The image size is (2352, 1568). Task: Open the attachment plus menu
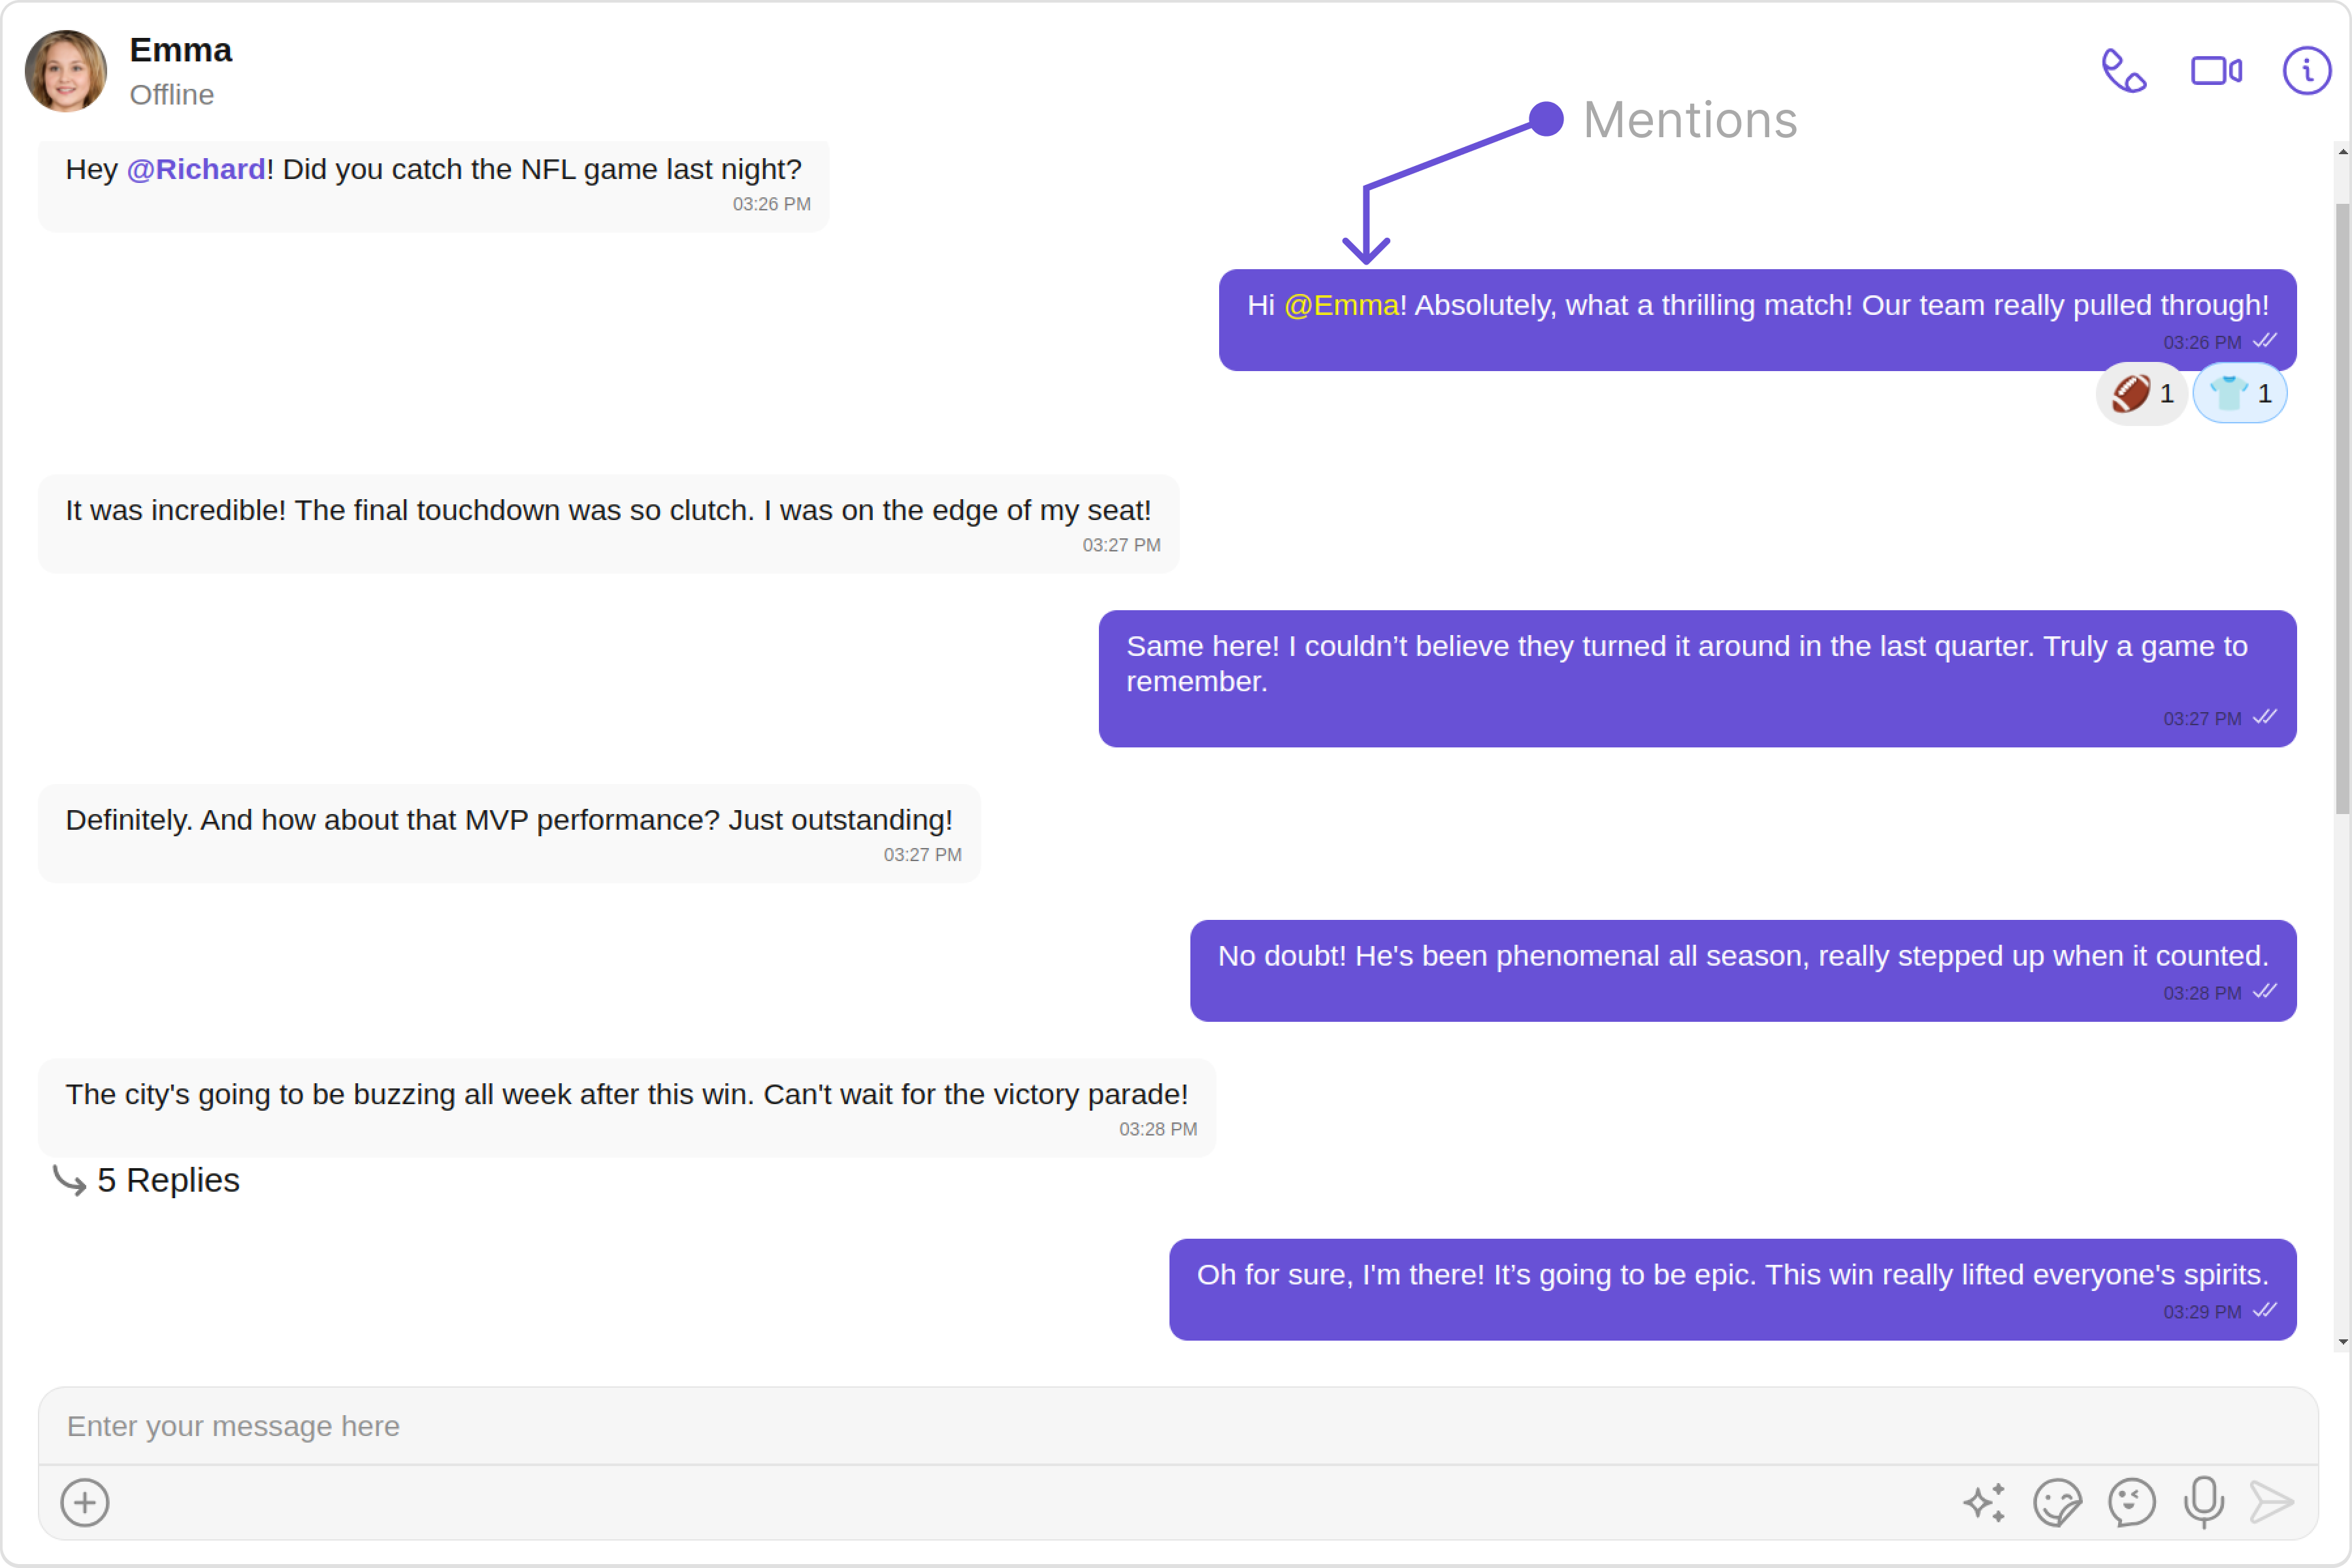(x=85, y=1502)
